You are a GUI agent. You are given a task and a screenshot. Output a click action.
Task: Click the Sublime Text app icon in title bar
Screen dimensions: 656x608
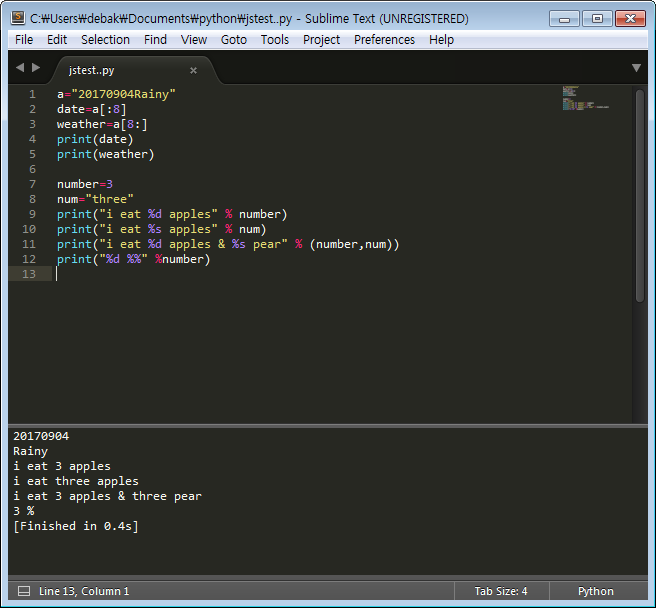[x=18, y=18]
